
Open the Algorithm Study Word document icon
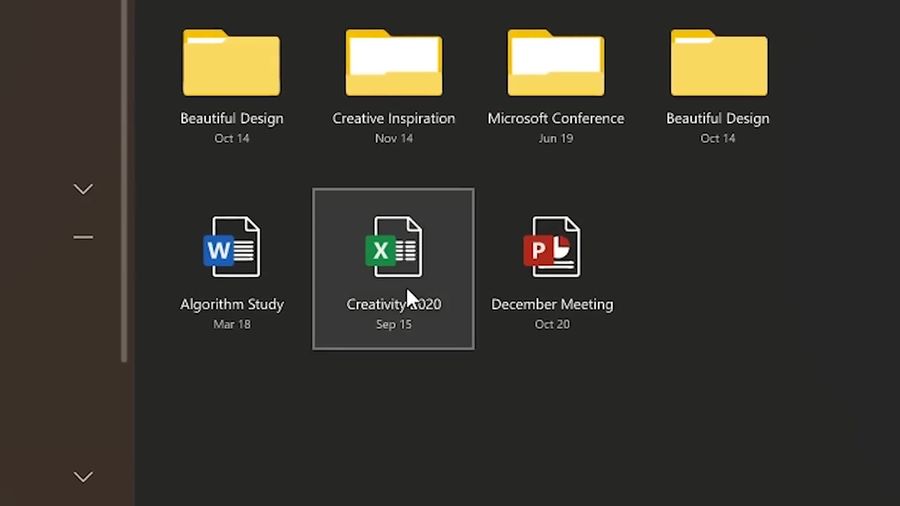232,247
